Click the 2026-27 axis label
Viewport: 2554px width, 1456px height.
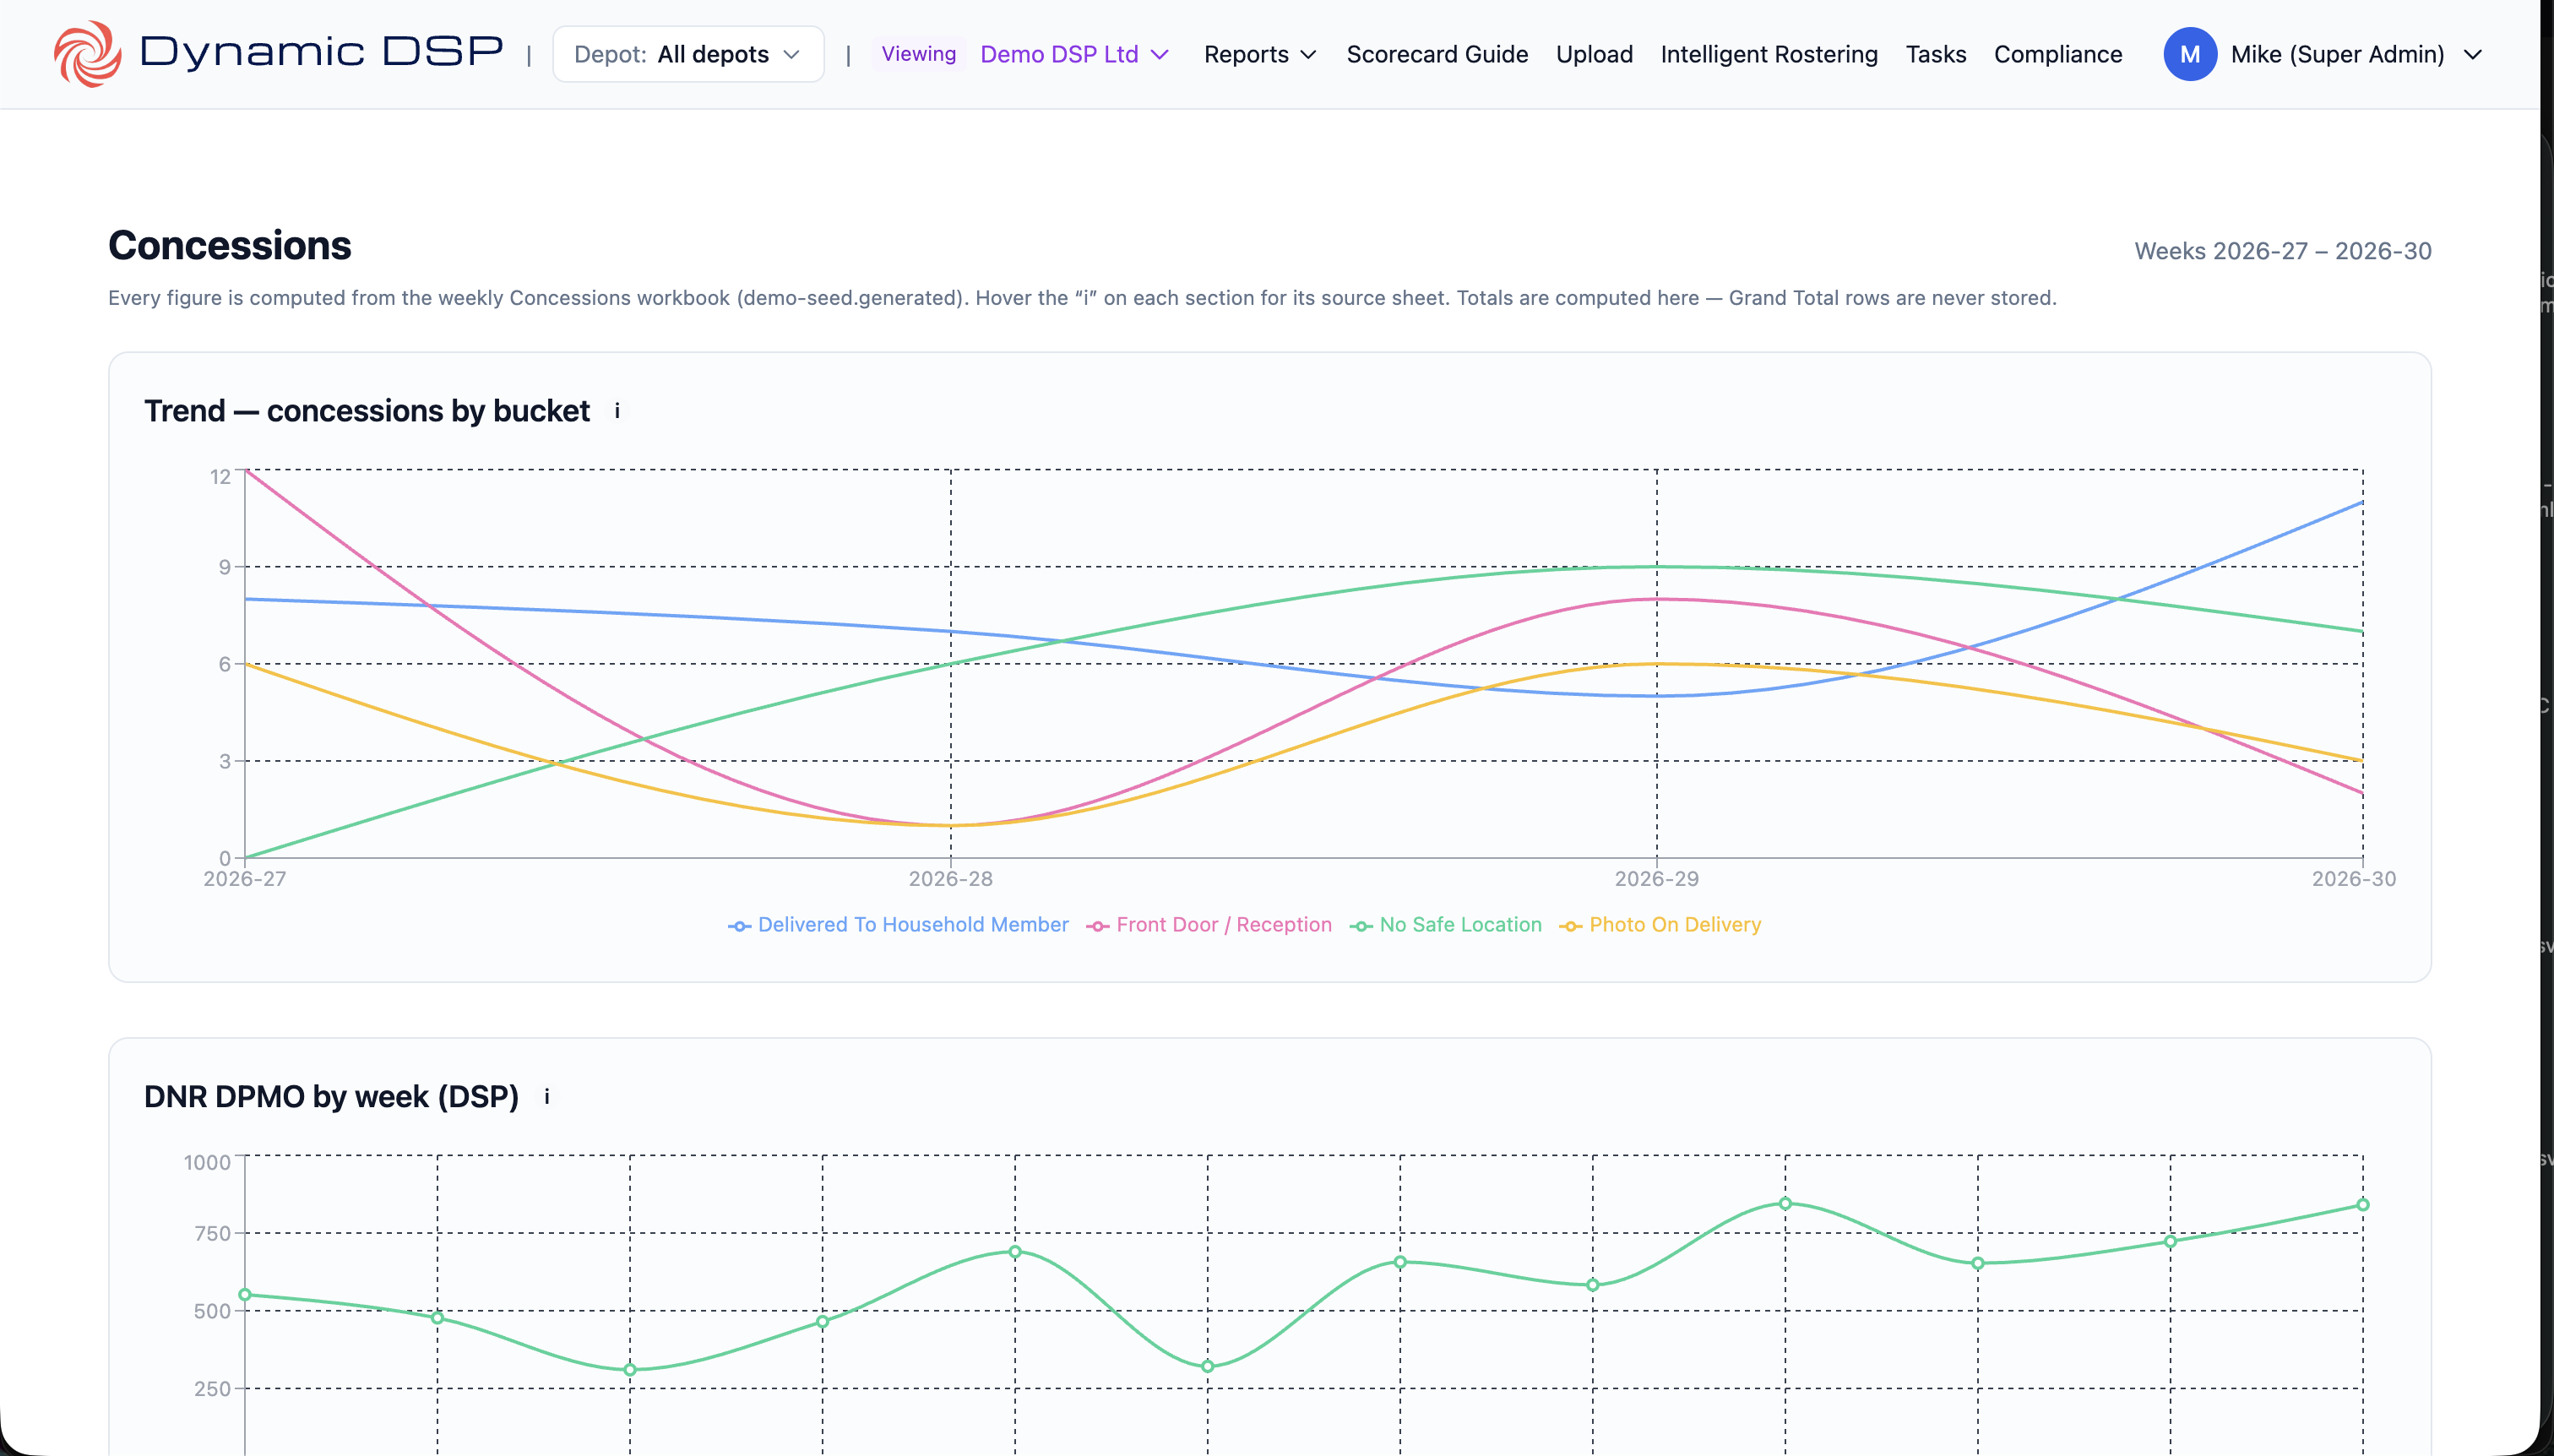pyautogui.click(x=245, y=879)
